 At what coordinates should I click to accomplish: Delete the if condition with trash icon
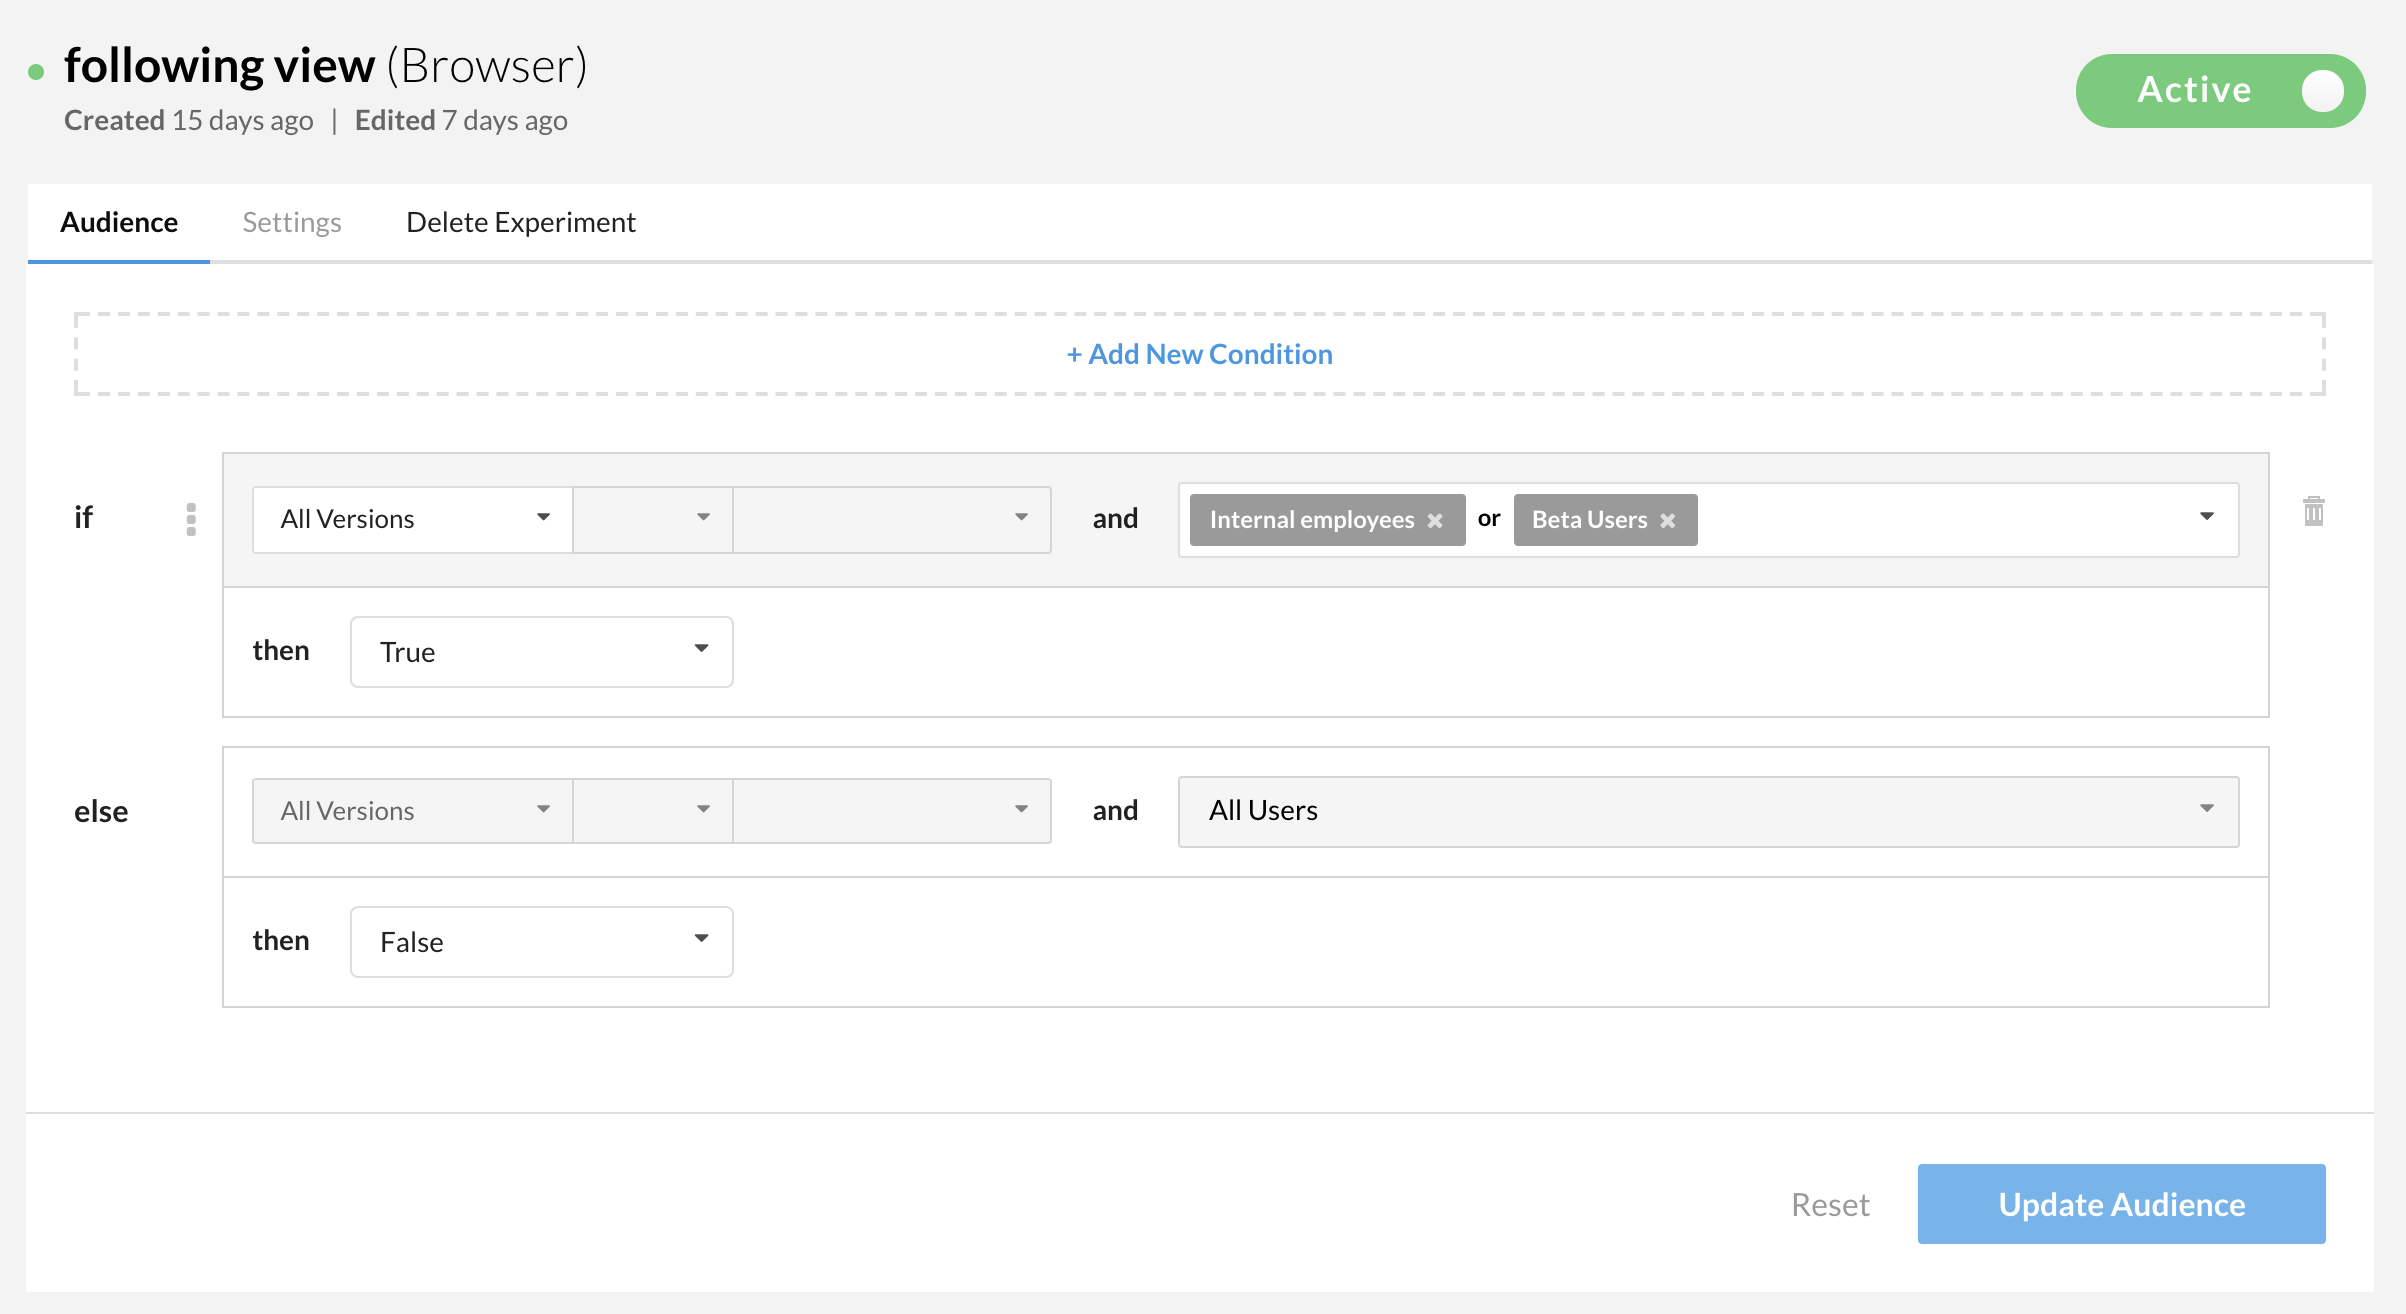2313,512
